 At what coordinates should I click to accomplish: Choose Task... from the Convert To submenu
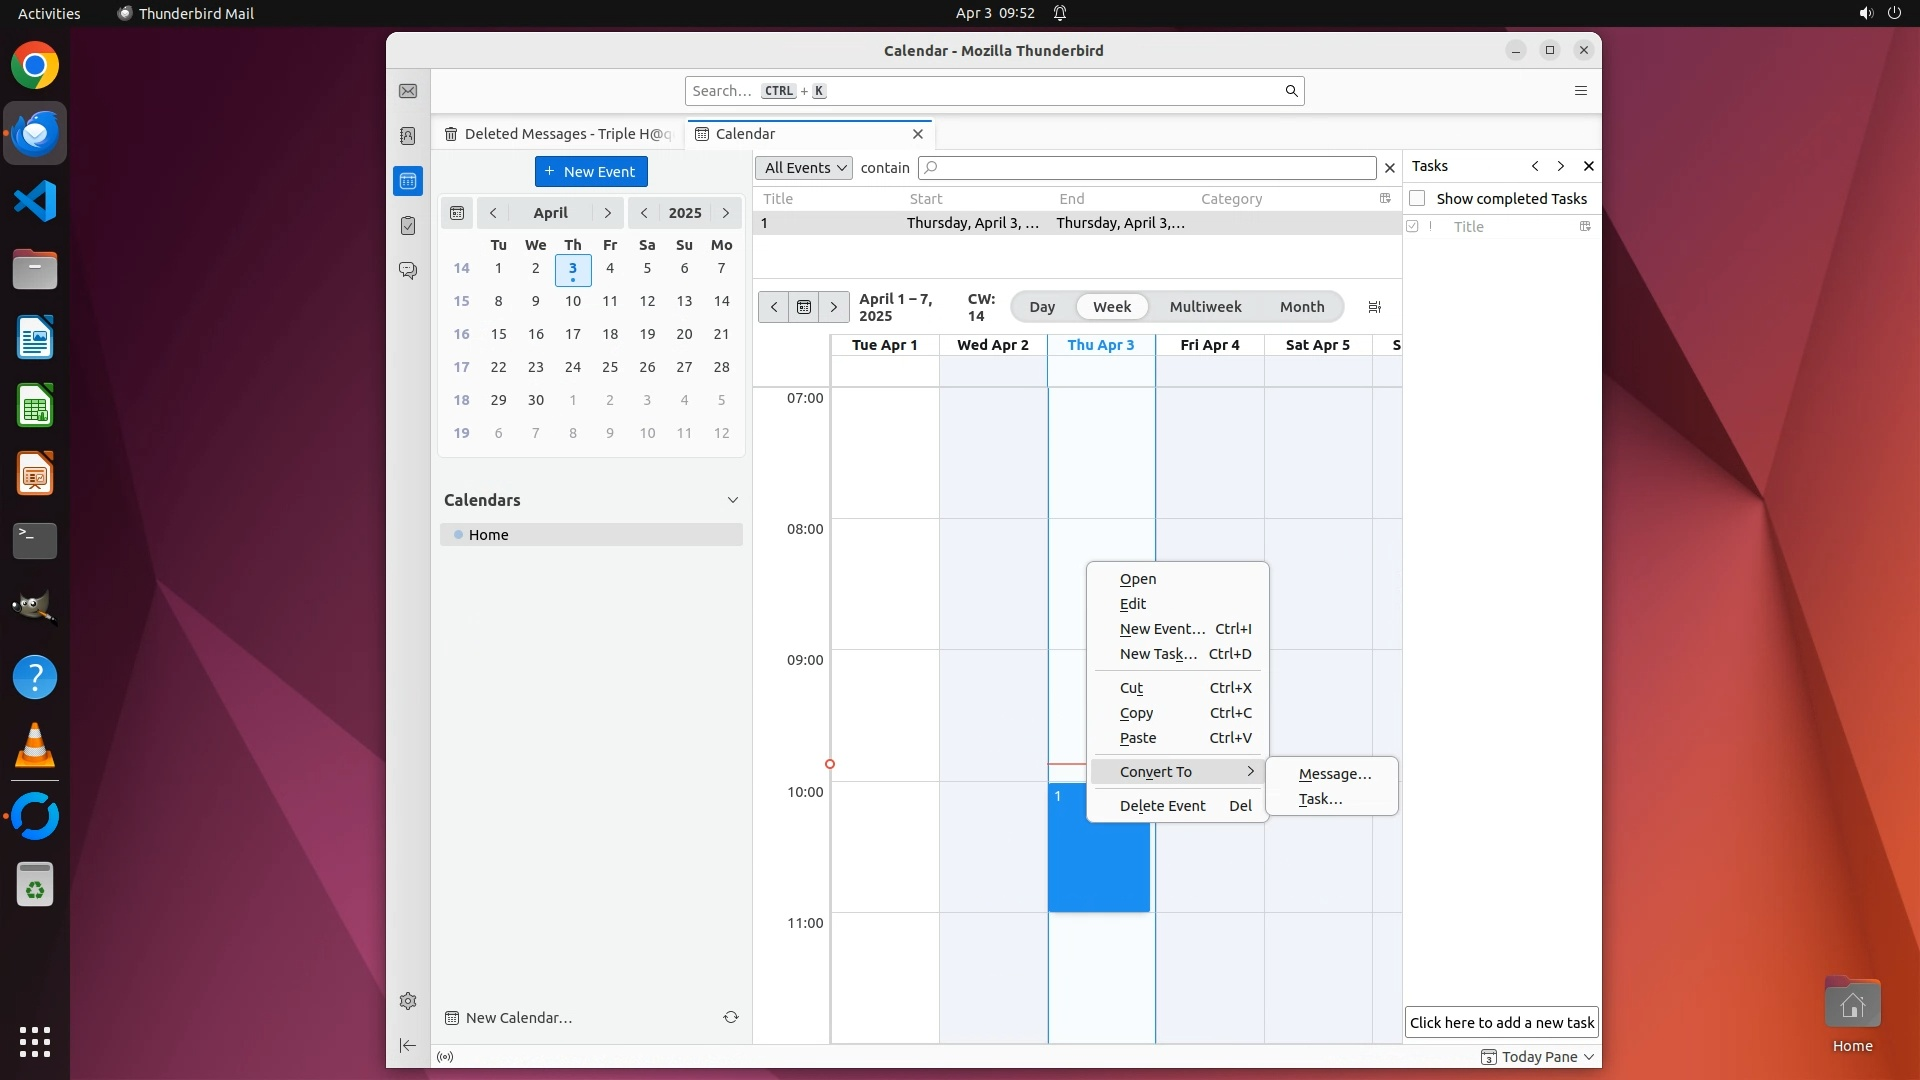tap(1320, 799)
